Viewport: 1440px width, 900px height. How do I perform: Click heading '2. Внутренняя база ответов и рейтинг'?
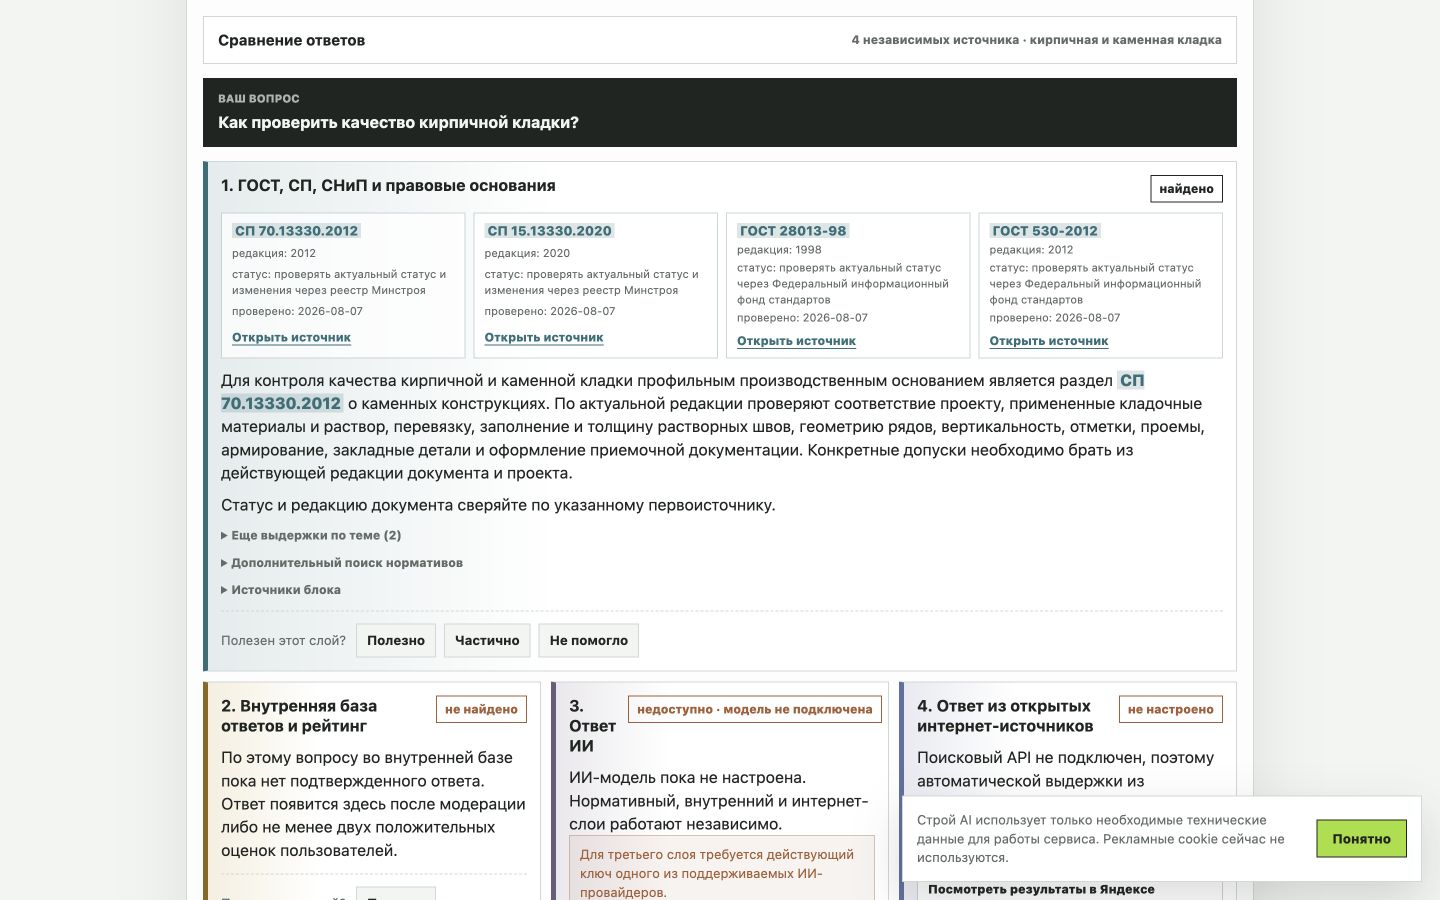pyautogui.click(x=299, y=716)
